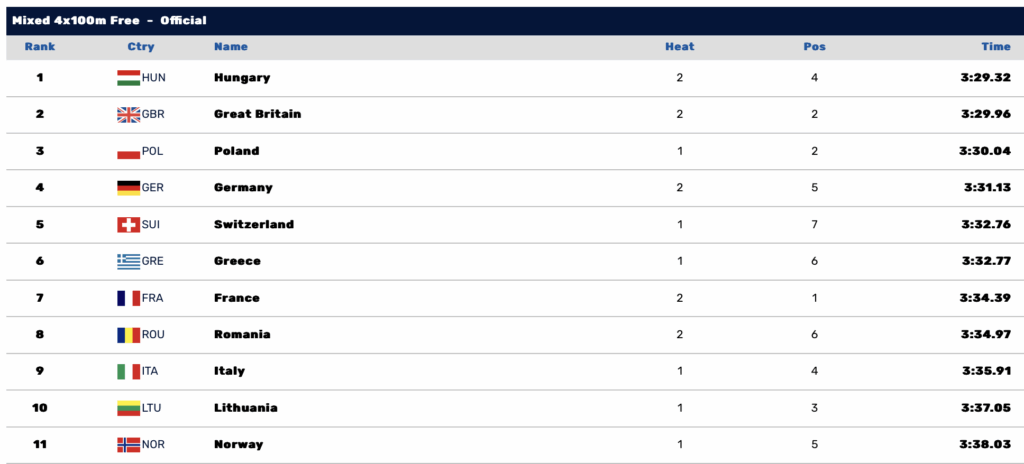The image size is (1024, 464).
Task: Click the Name column header
Action: [x=231, y=47]
